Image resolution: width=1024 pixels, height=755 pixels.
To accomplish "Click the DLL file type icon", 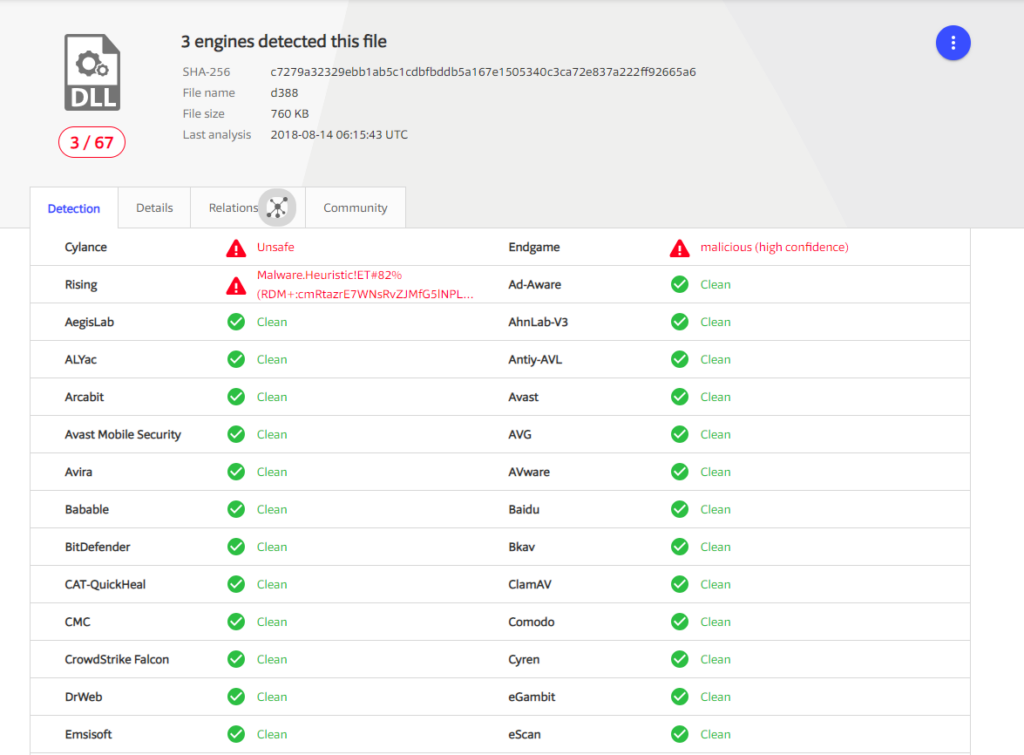I will coord(92,72).
